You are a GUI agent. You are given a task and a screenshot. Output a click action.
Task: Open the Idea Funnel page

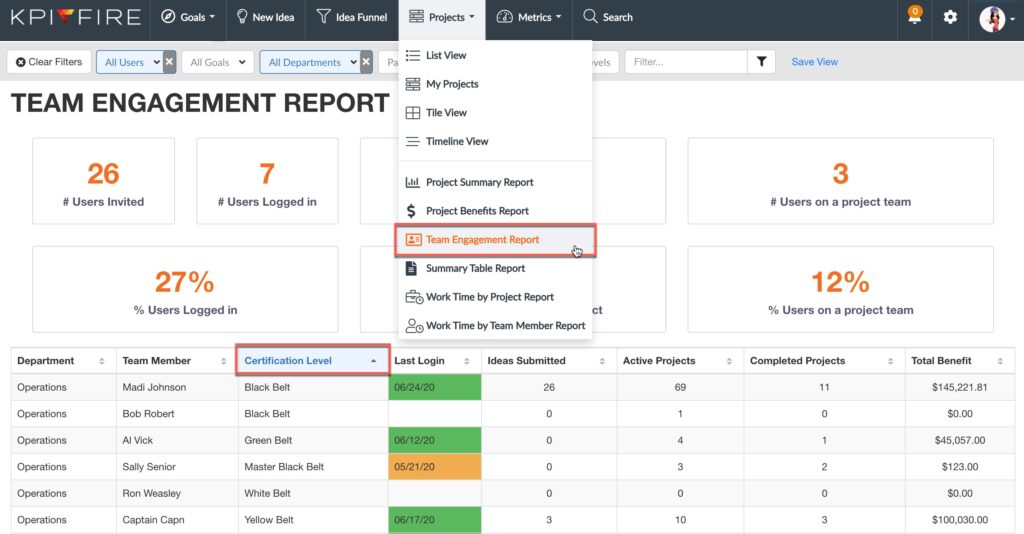tap(351, 17)
